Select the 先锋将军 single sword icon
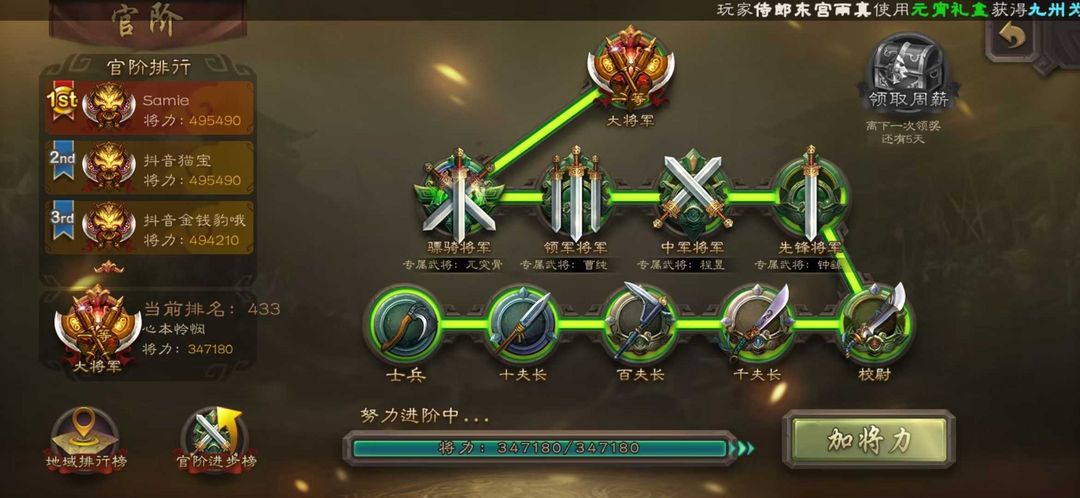The height and width of the screenshot is (498, 1080). pos(810,193)
